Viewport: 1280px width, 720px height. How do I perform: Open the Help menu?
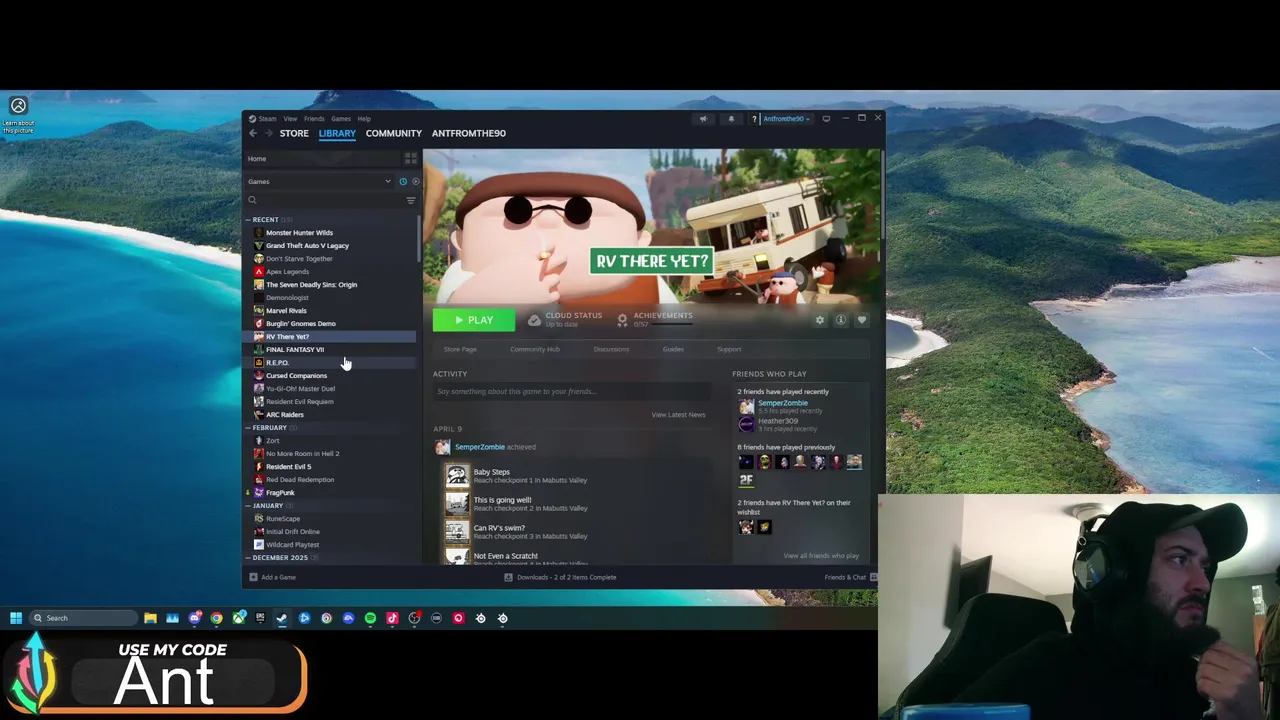click(364, 118)
